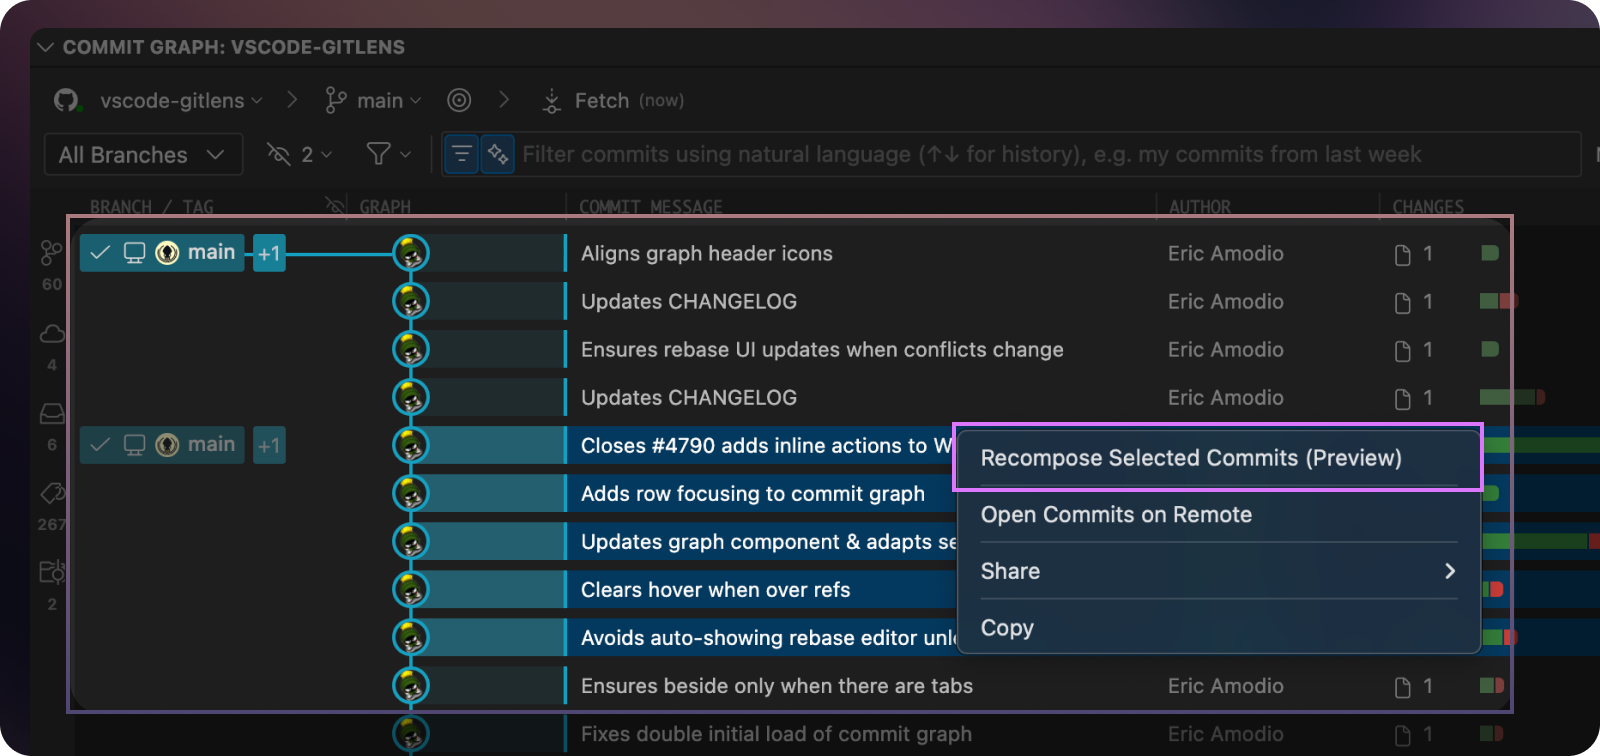The height and width of the screenshot is (756, 1600).
Task: Toggle hidden eye icon in Graph column header
Action: coord(335,206)
